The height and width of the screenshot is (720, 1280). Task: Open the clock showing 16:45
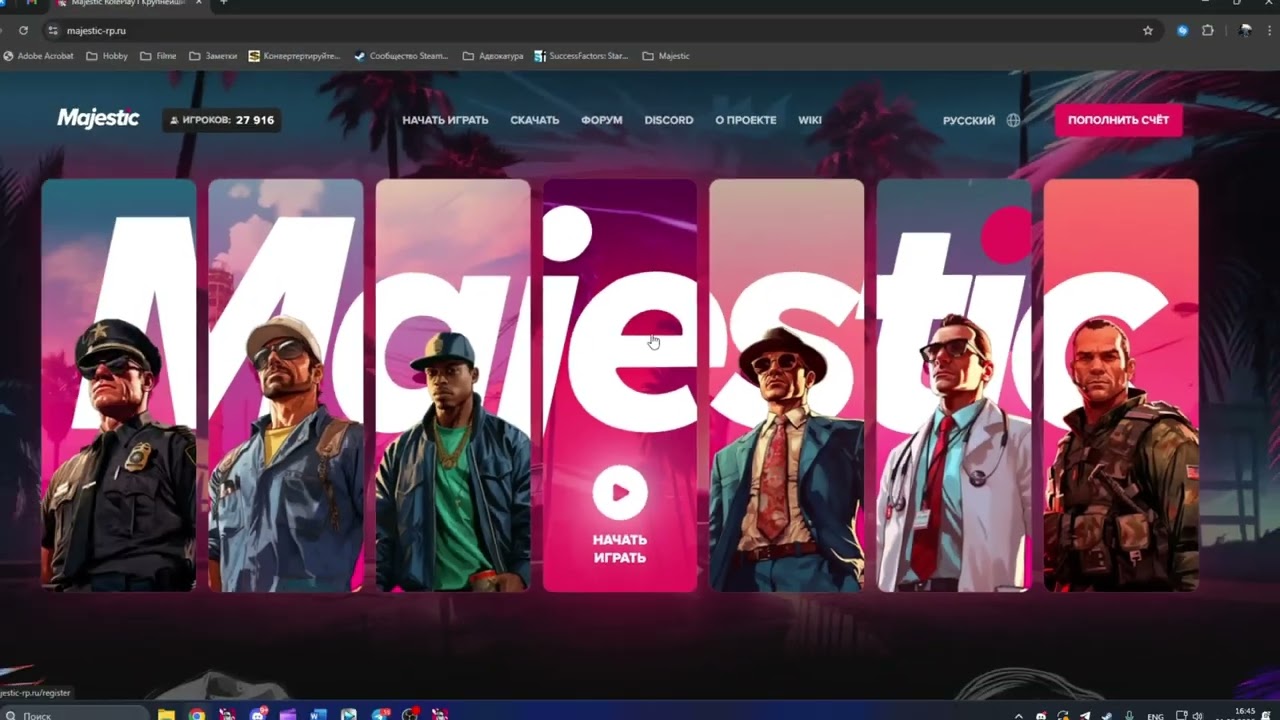point(1245,714)
